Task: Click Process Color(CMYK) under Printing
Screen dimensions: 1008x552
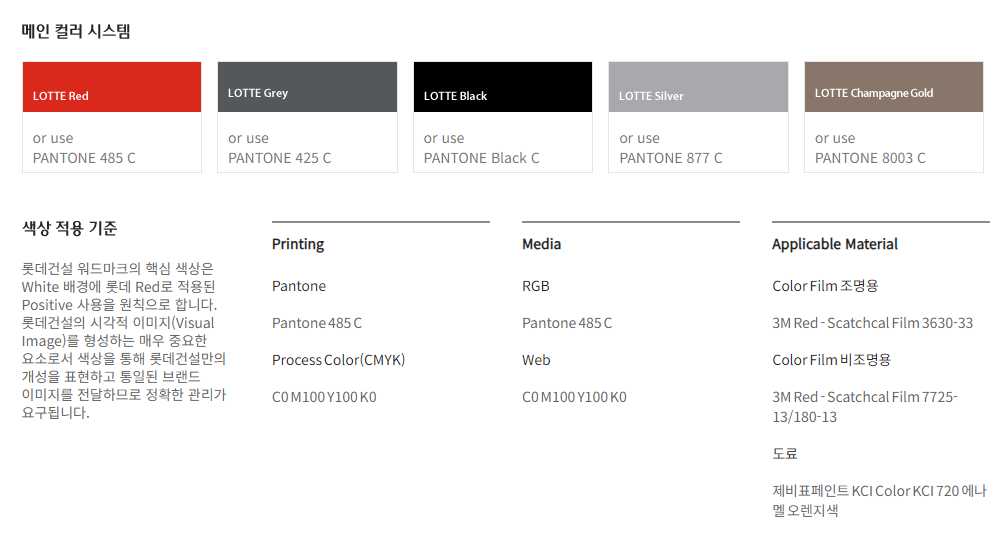Action: (x=338, y=360)
